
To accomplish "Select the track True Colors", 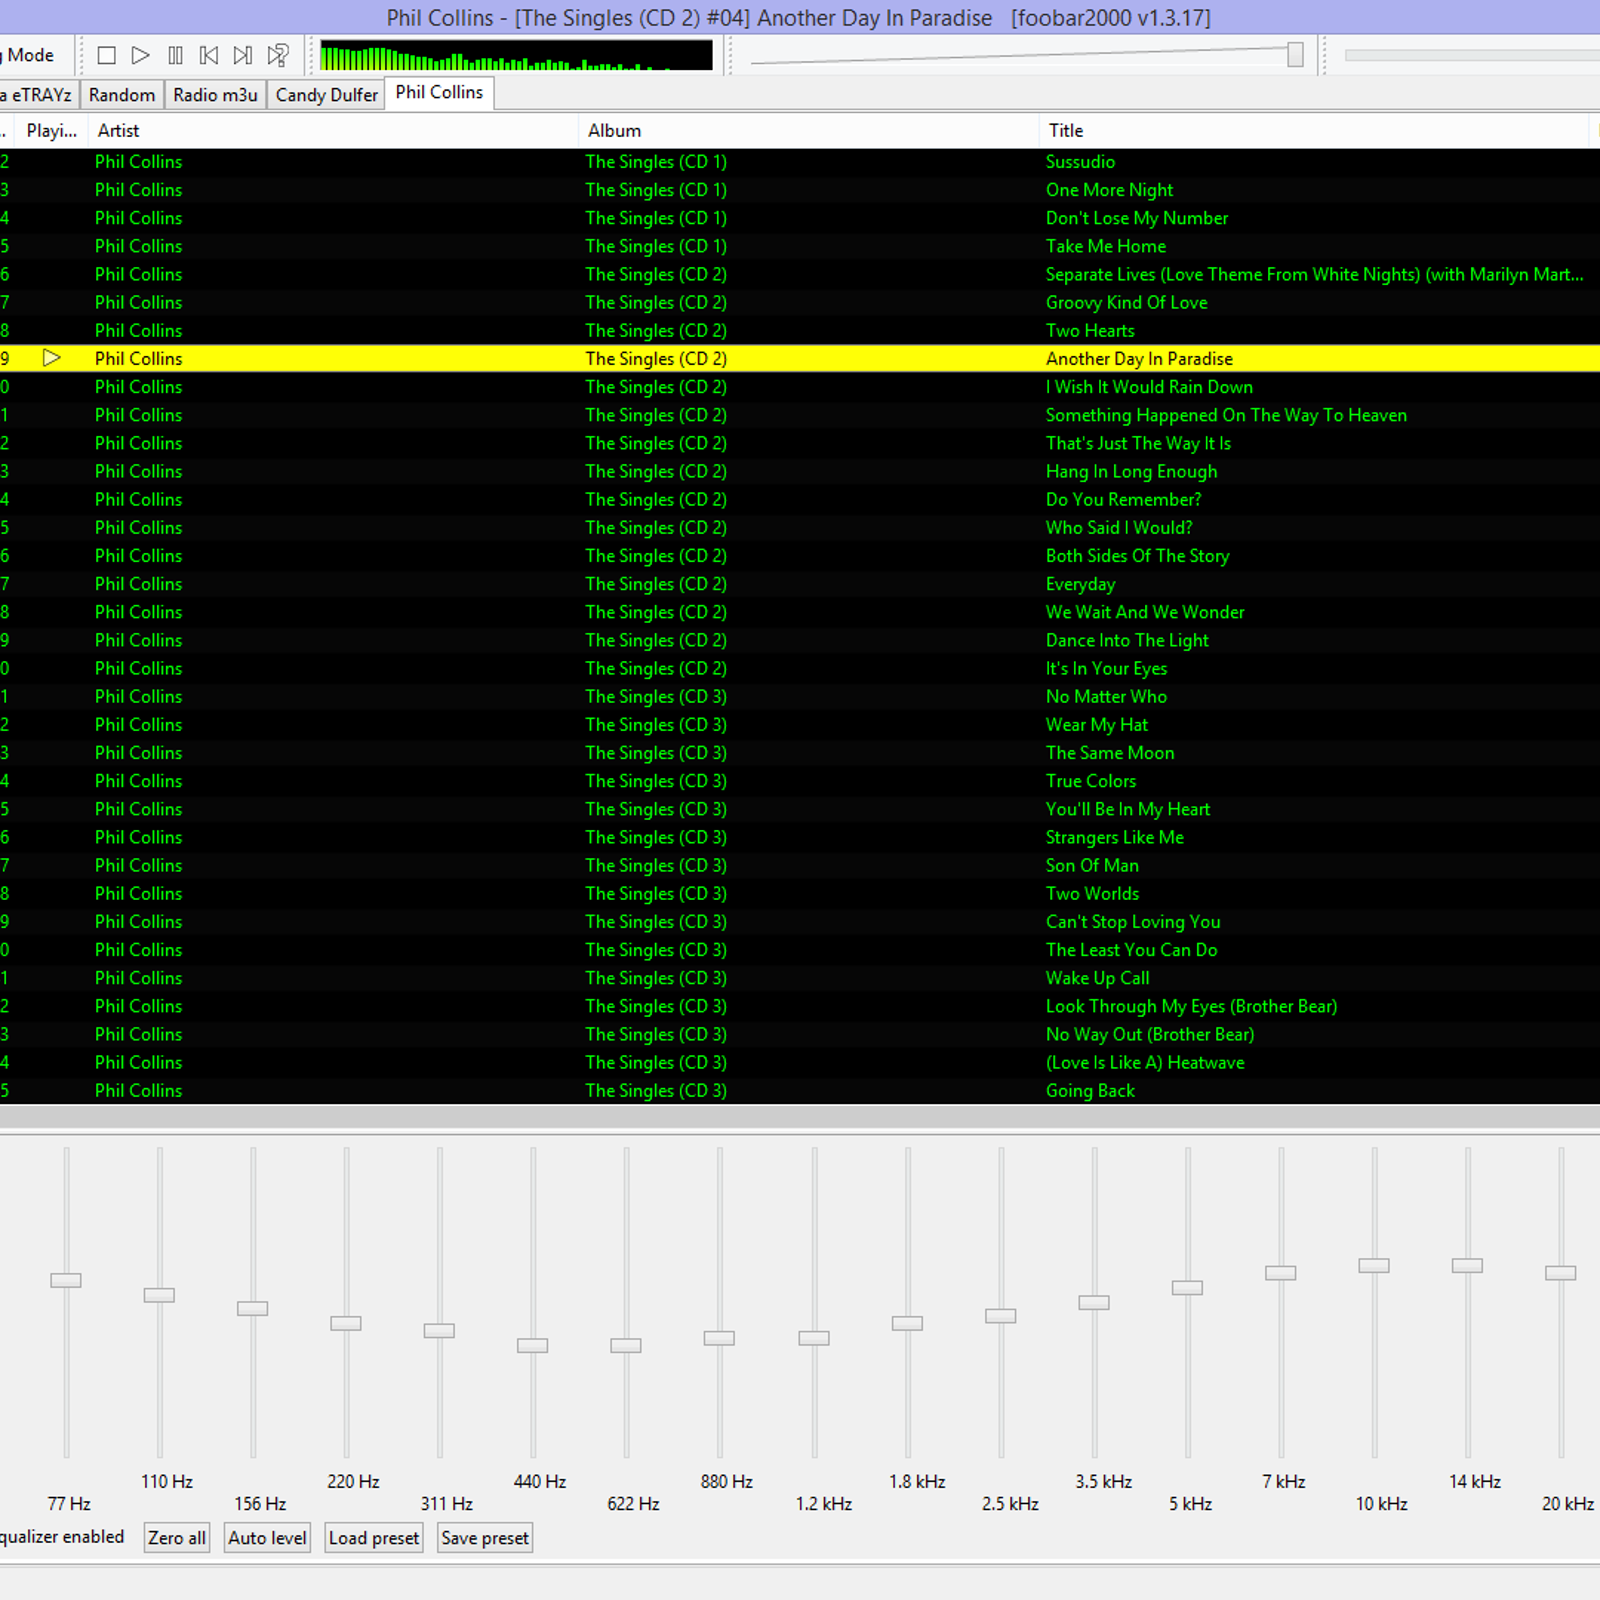I will 800,781.
